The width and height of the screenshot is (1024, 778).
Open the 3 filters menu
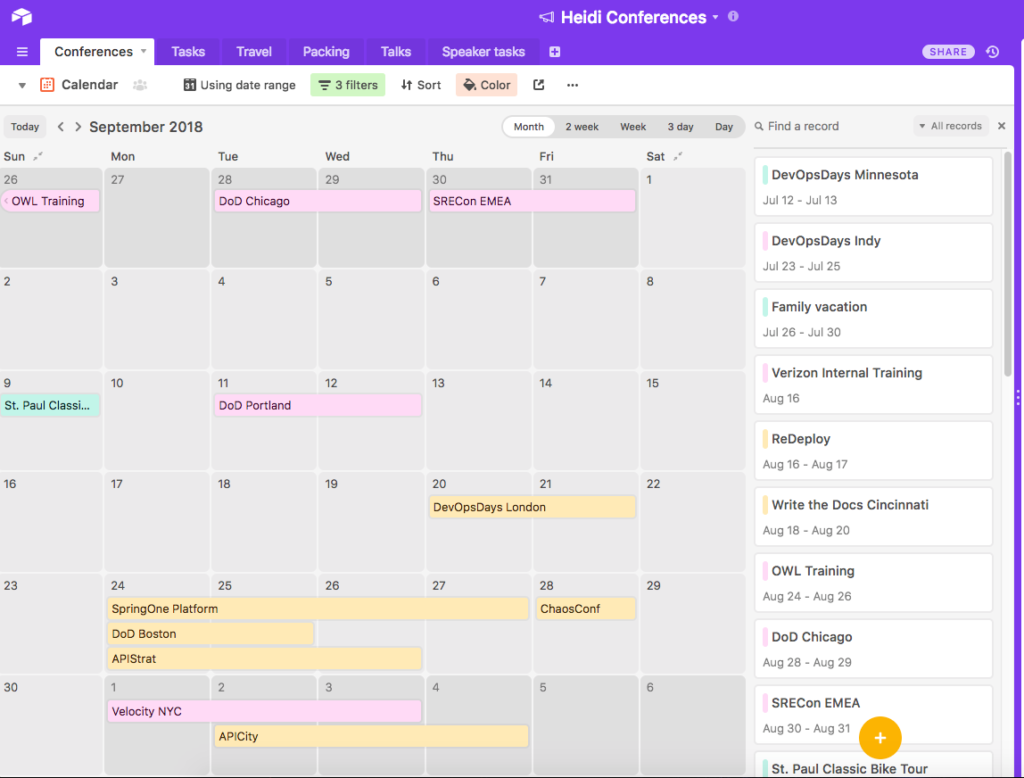348,85
